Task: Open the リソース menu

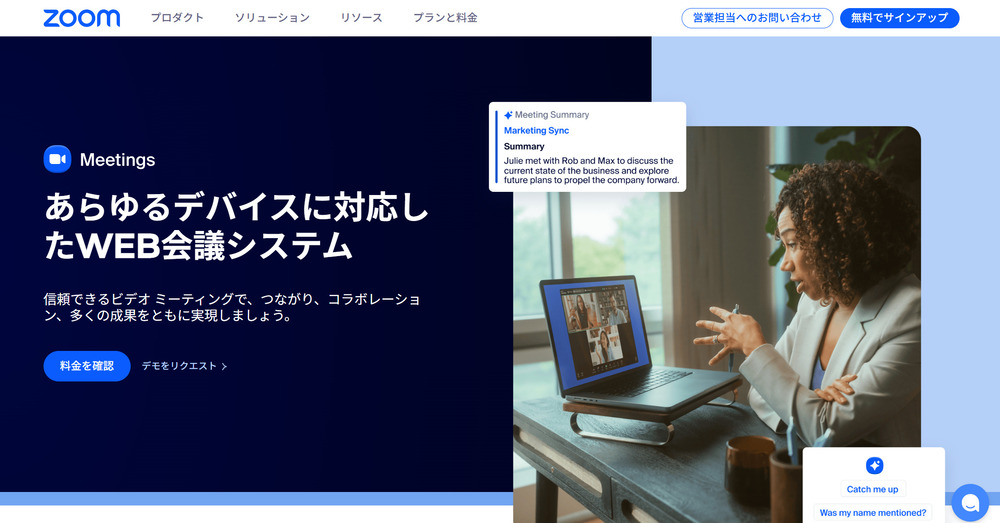Action: tap(362, 18)
